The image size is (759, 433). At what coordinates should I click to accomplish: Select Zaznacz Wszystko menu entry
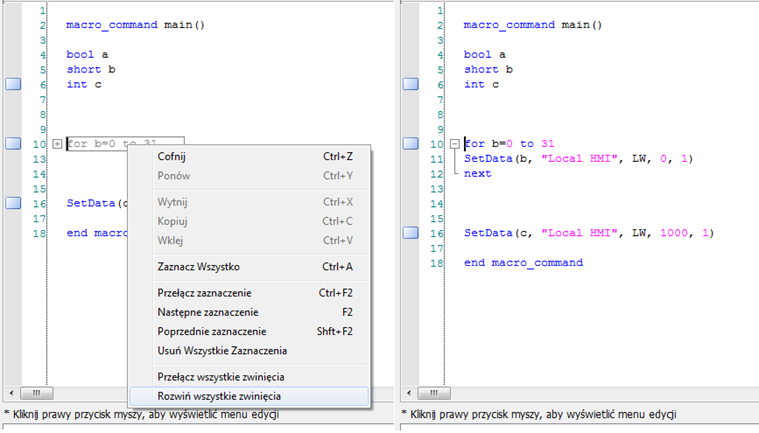tap(249, 267)
